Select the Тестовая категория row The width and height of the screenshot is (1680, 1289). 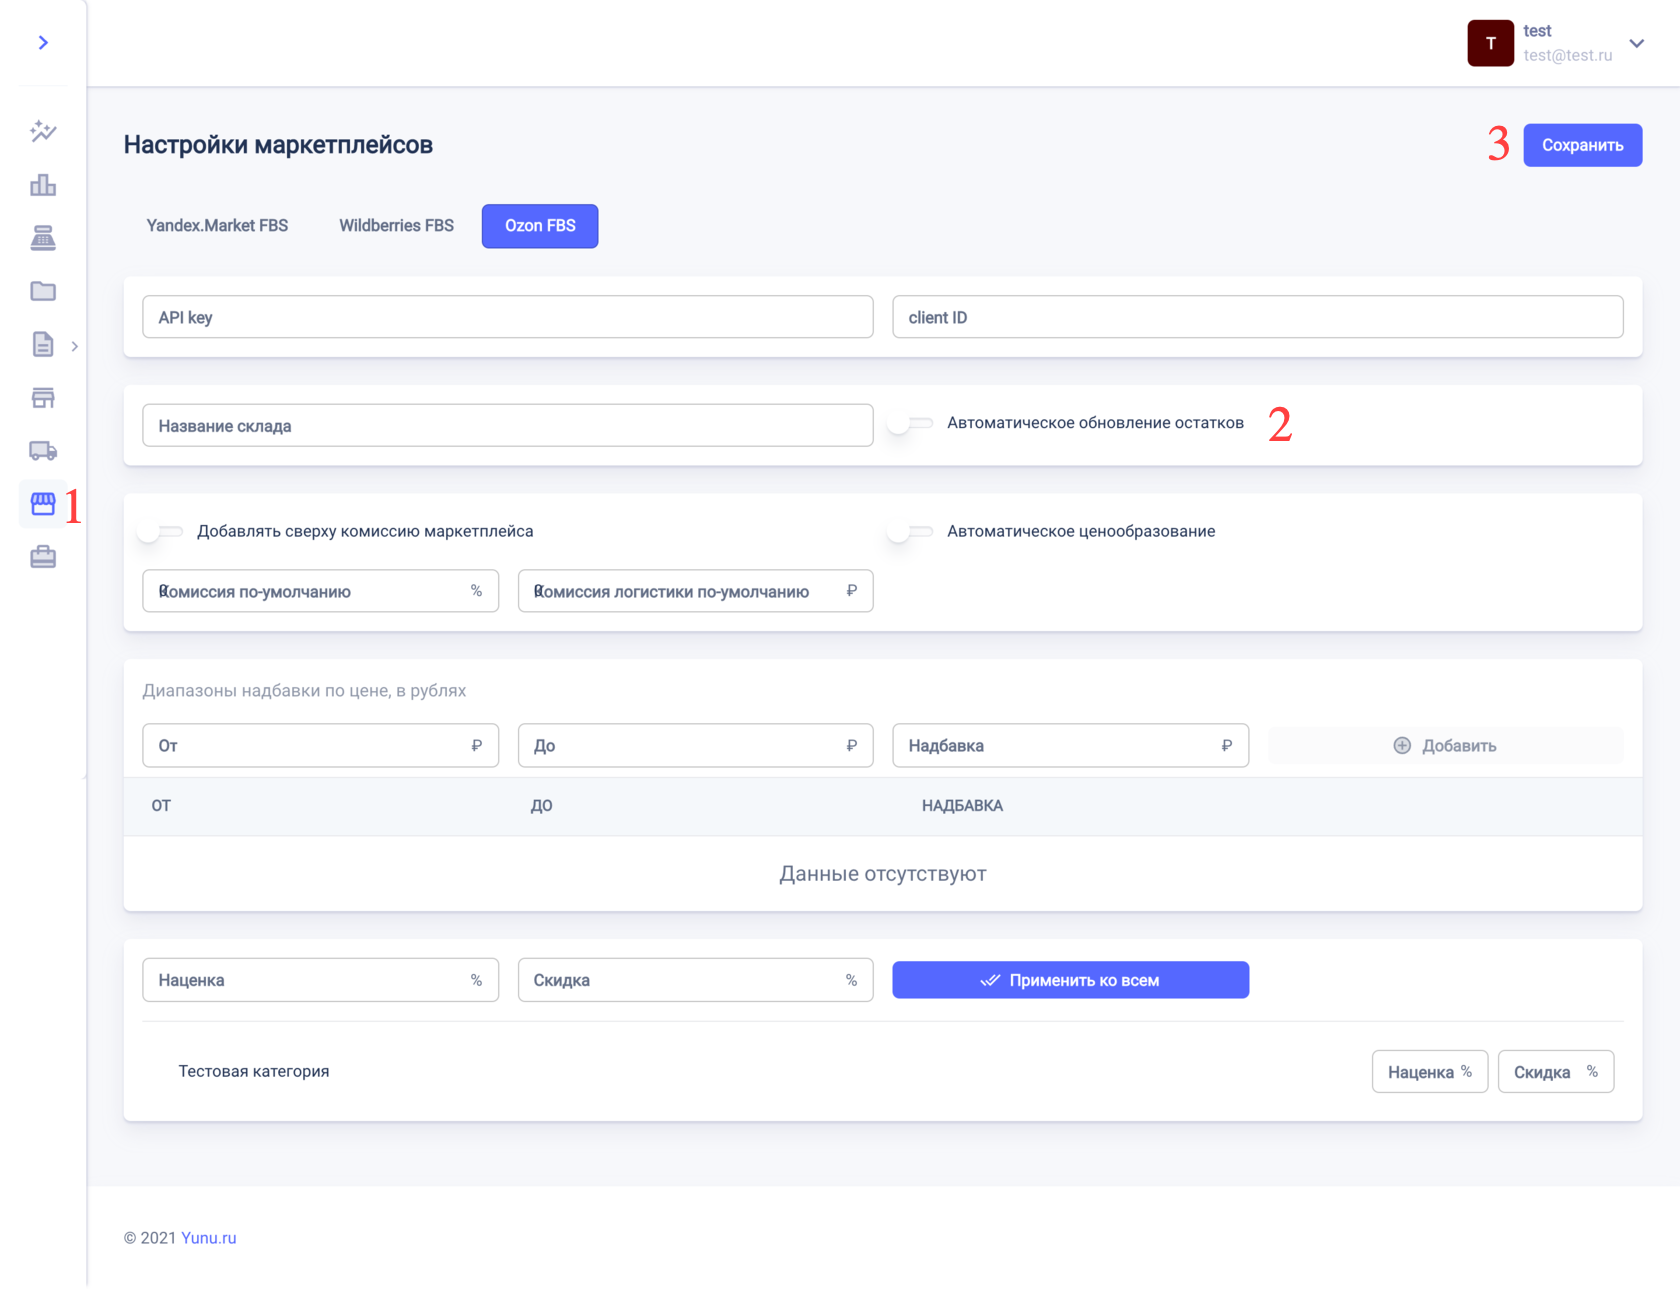(882, 1071)
